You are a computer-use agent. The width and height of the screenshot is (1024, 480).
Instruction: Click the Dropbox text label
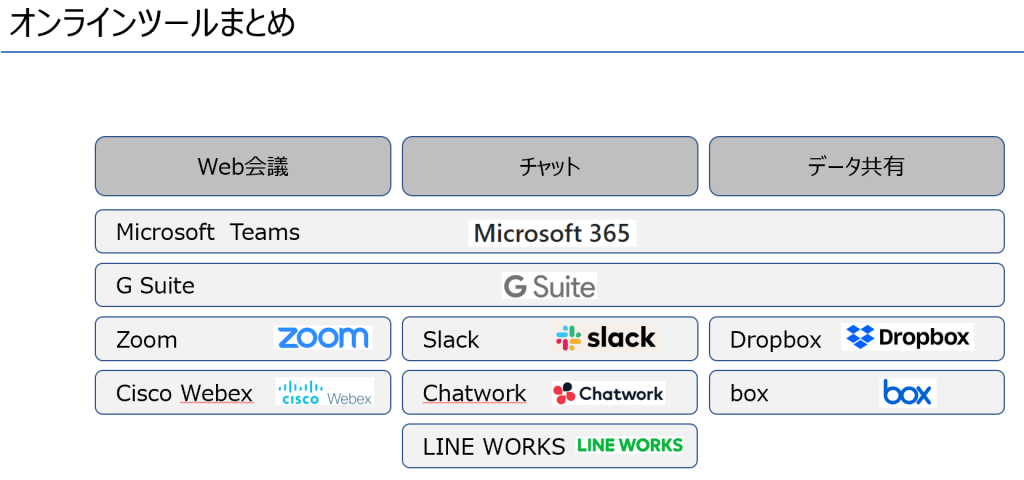point(775,340)
